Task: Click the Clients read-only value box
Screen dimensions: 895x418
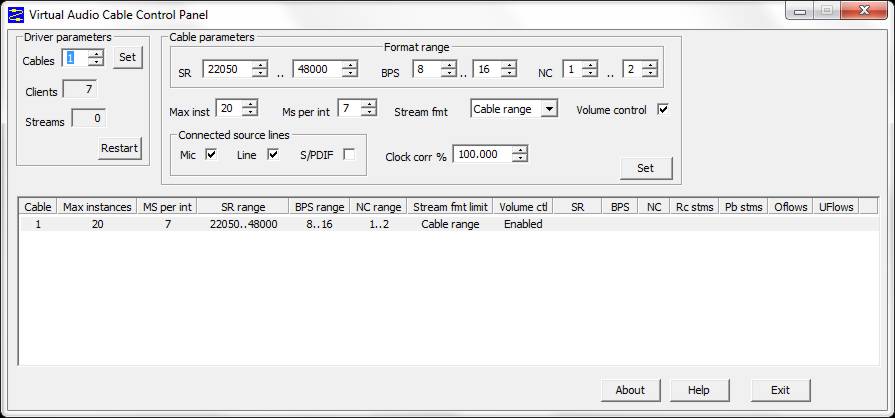Action: coord(79,90)
